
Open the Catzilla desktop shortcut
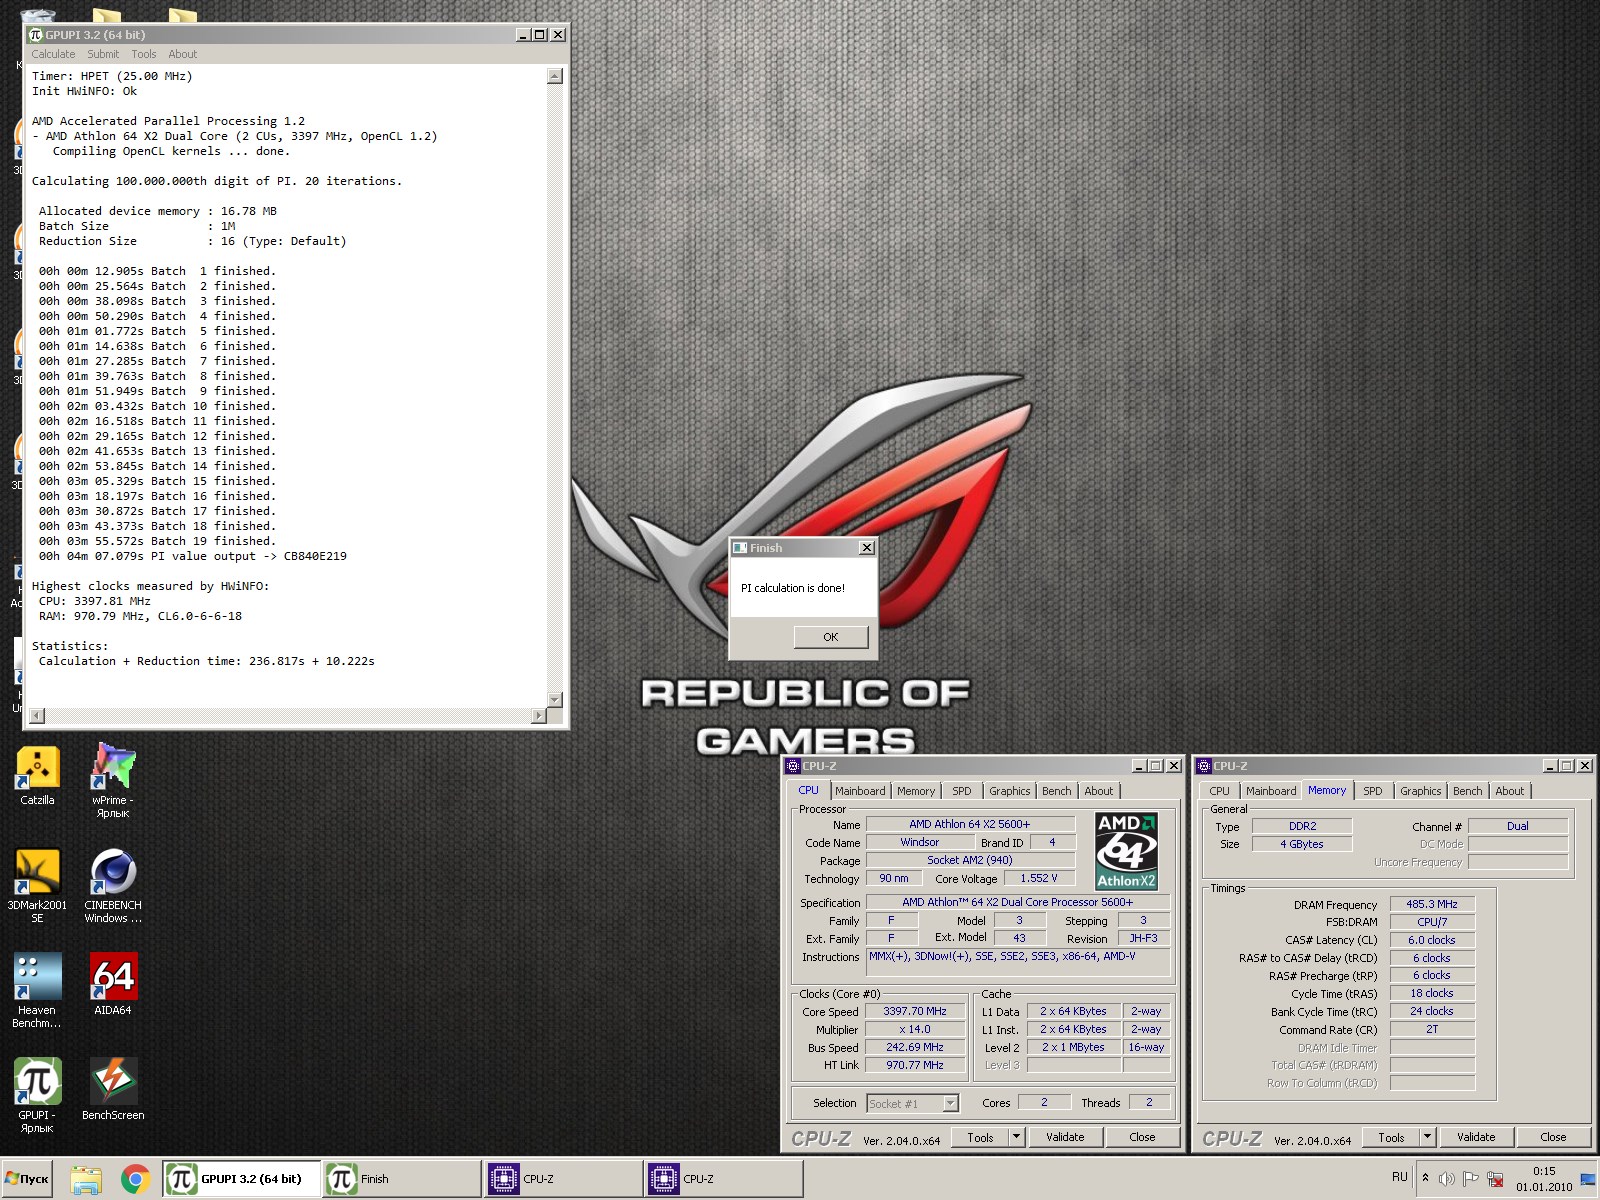tap(37, 775)
